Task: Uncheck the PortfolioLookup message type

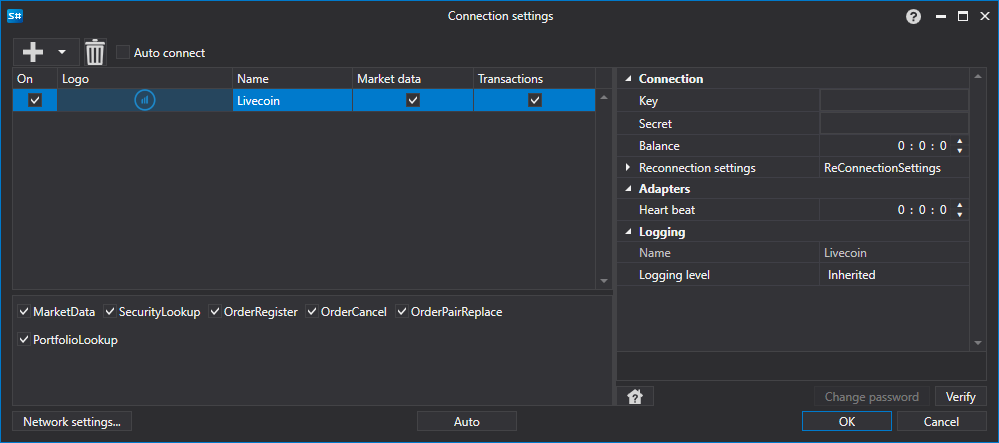Action: (24, 340)
